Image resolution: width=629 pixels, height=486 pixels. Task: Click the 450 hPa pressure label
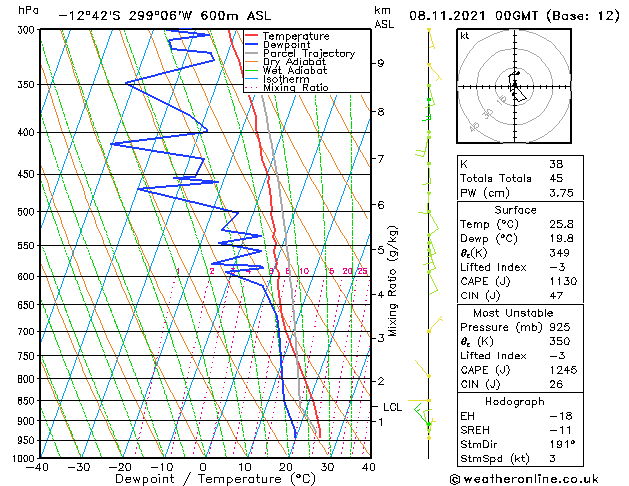(x=28, y=174)
